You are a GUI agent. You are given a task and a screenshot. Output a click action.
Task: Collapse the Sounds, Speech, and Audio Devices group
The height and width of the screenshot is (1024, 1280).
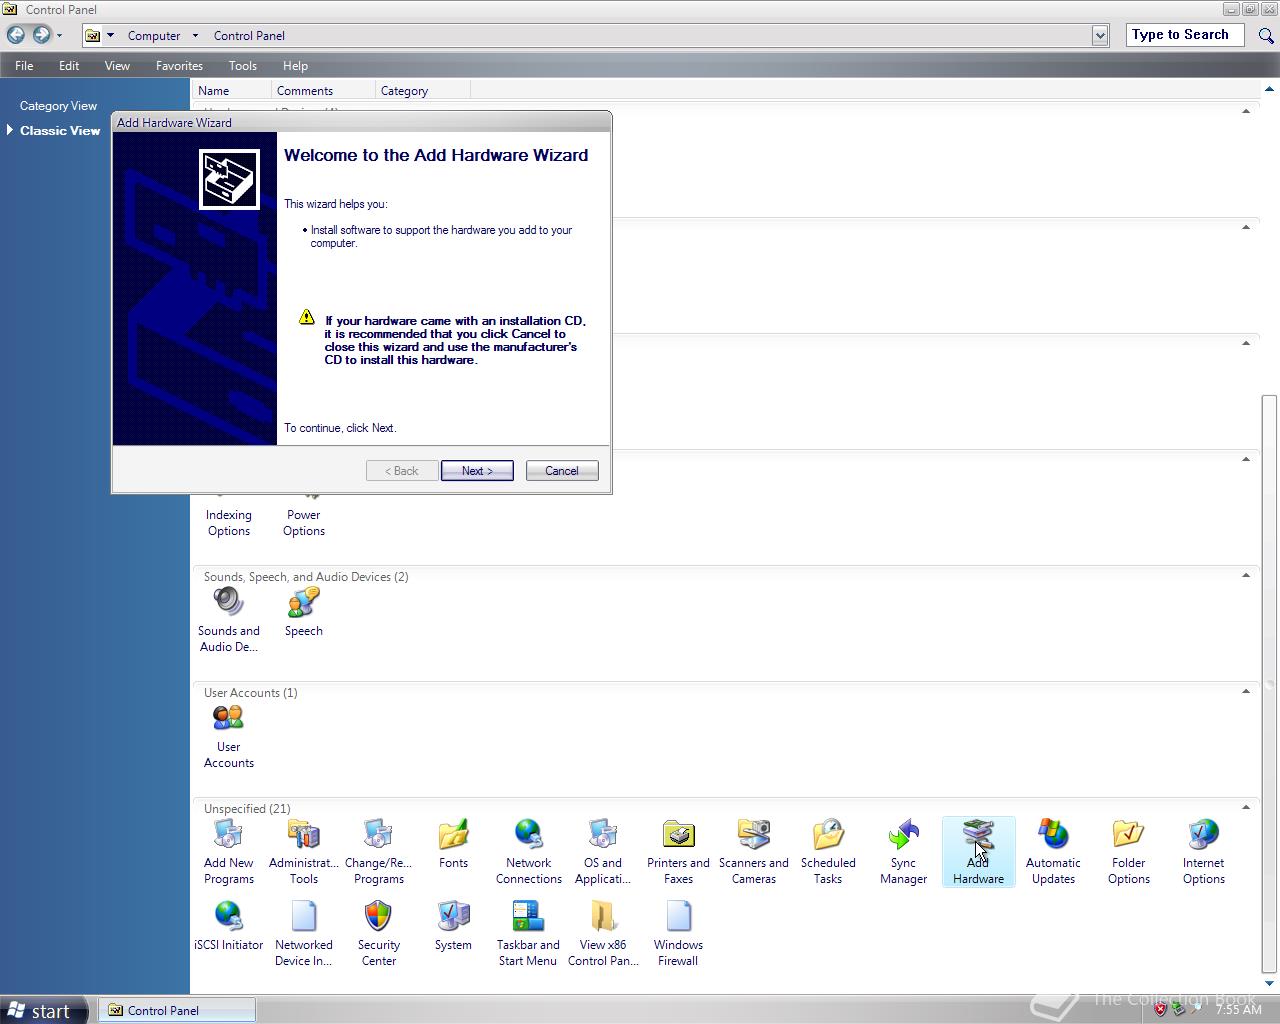pos(1246,575)
